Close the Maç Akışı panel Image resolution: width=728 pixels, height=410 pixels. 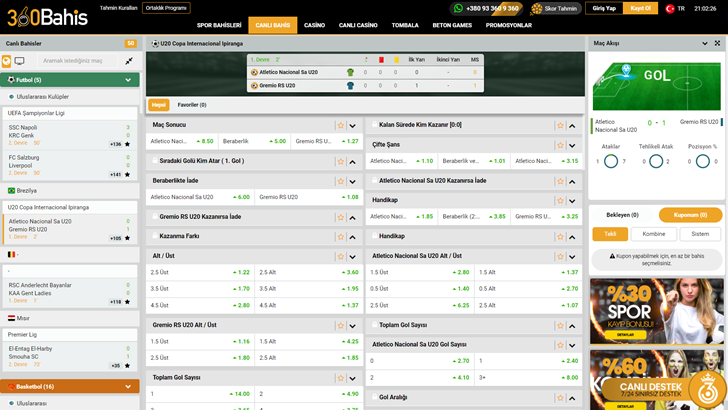point(717,43)
